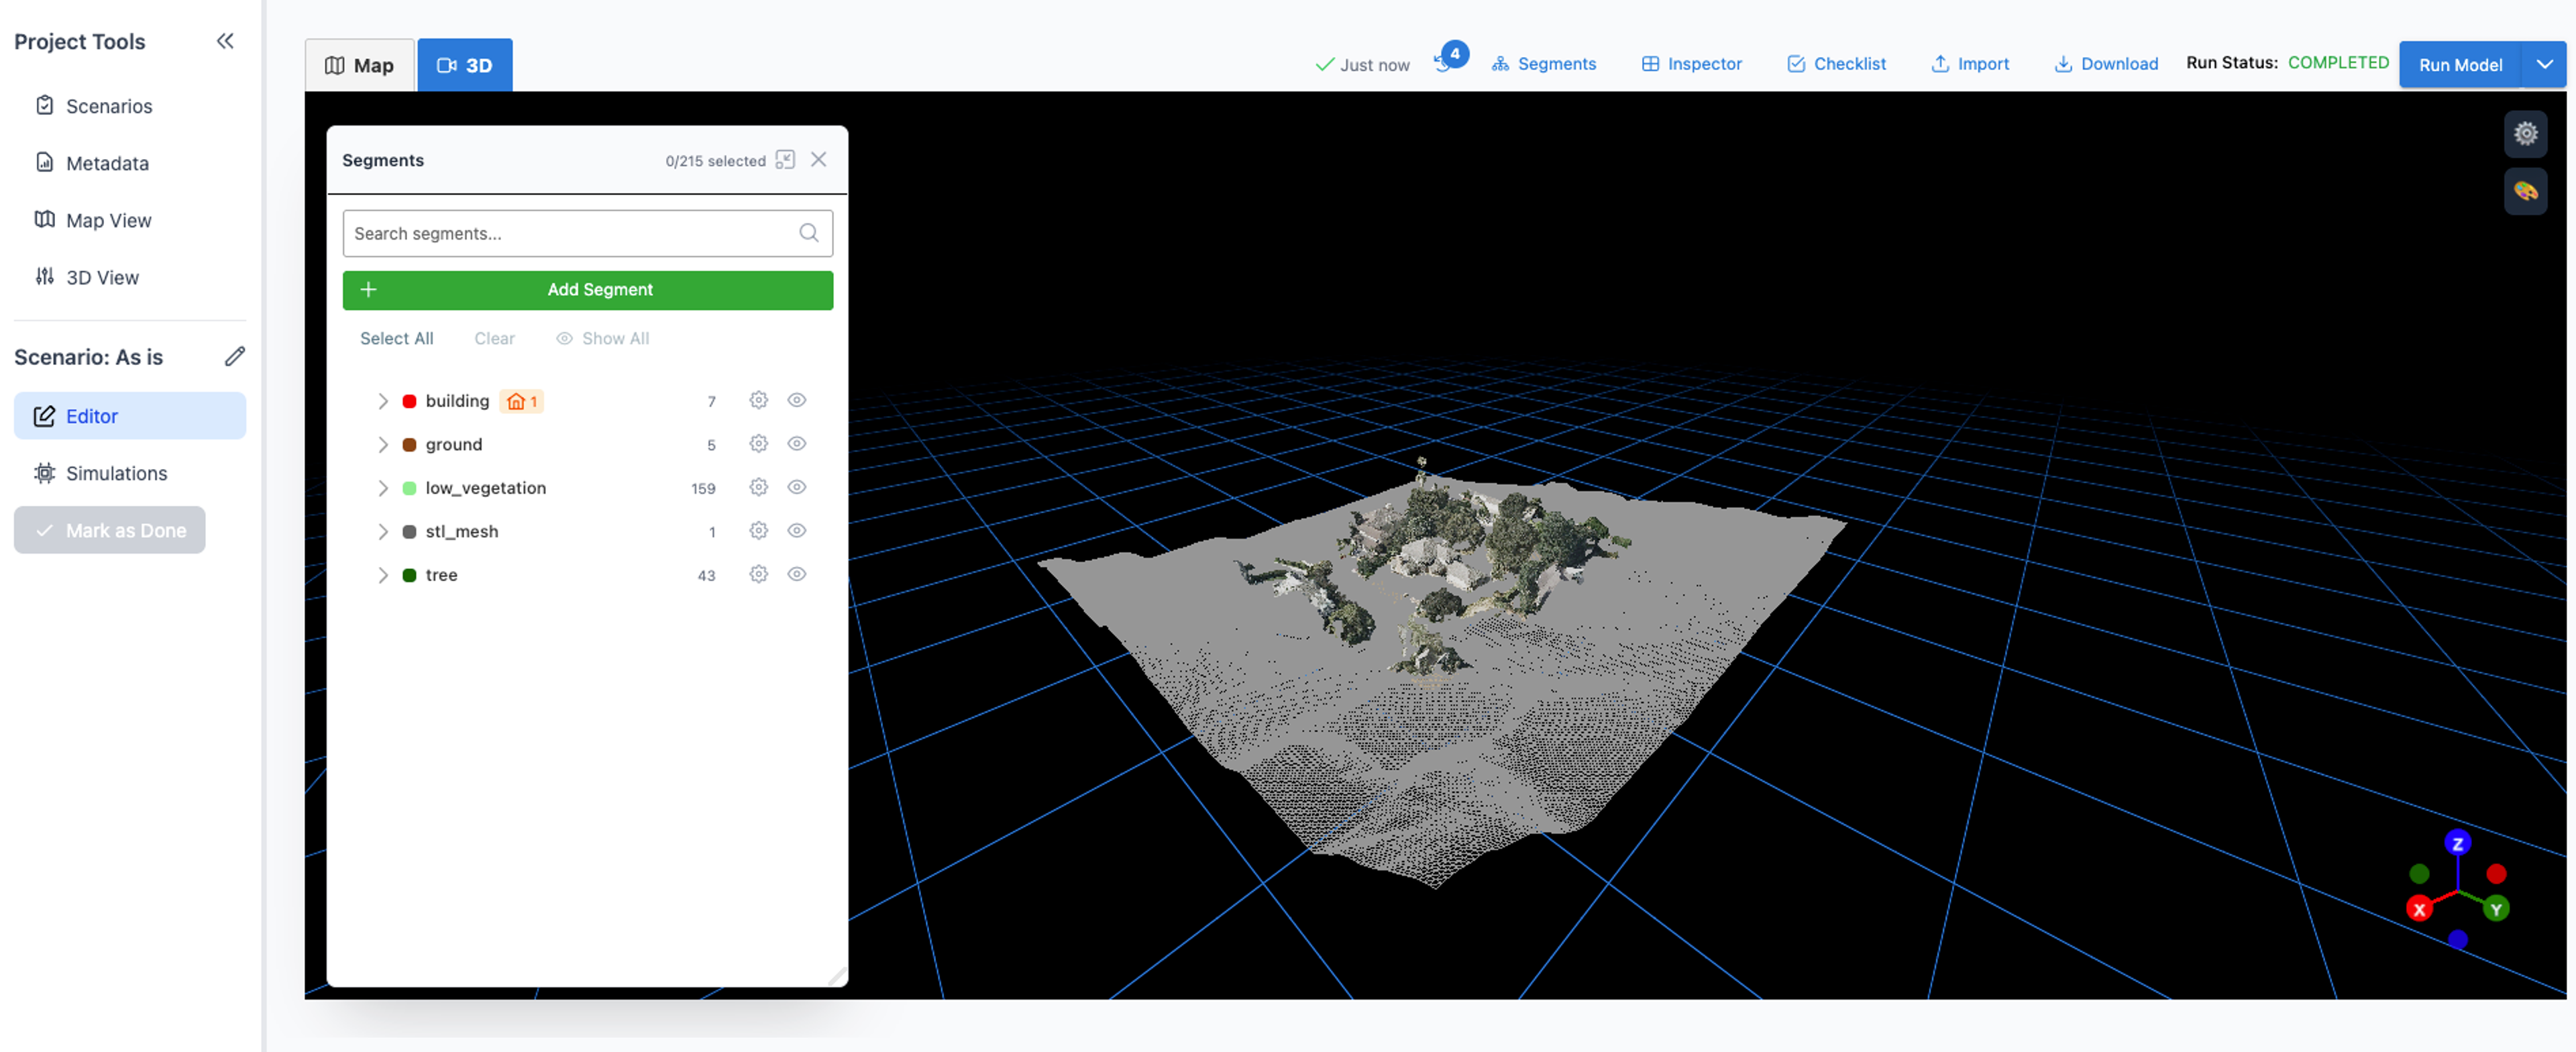Open settings gear for building segment
Screen dimensions: 2576x1052
(x=758, y=400)
